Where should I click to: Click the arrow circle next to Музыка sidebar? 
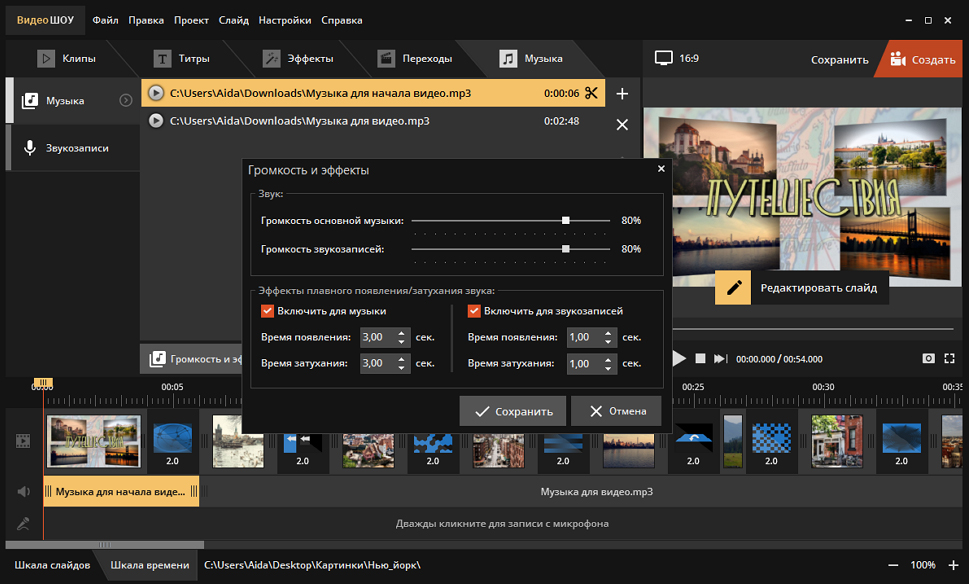click(x=126, y=100)
